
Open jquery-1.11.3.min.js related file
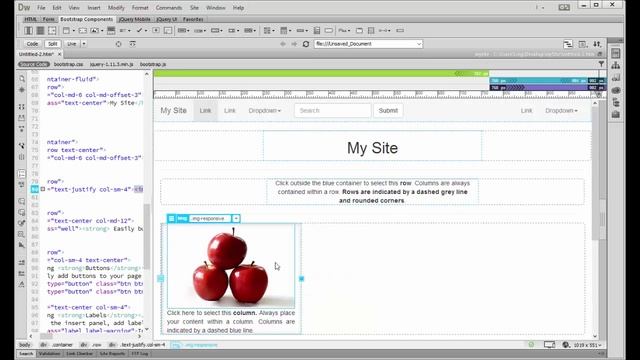pos(111,64)
